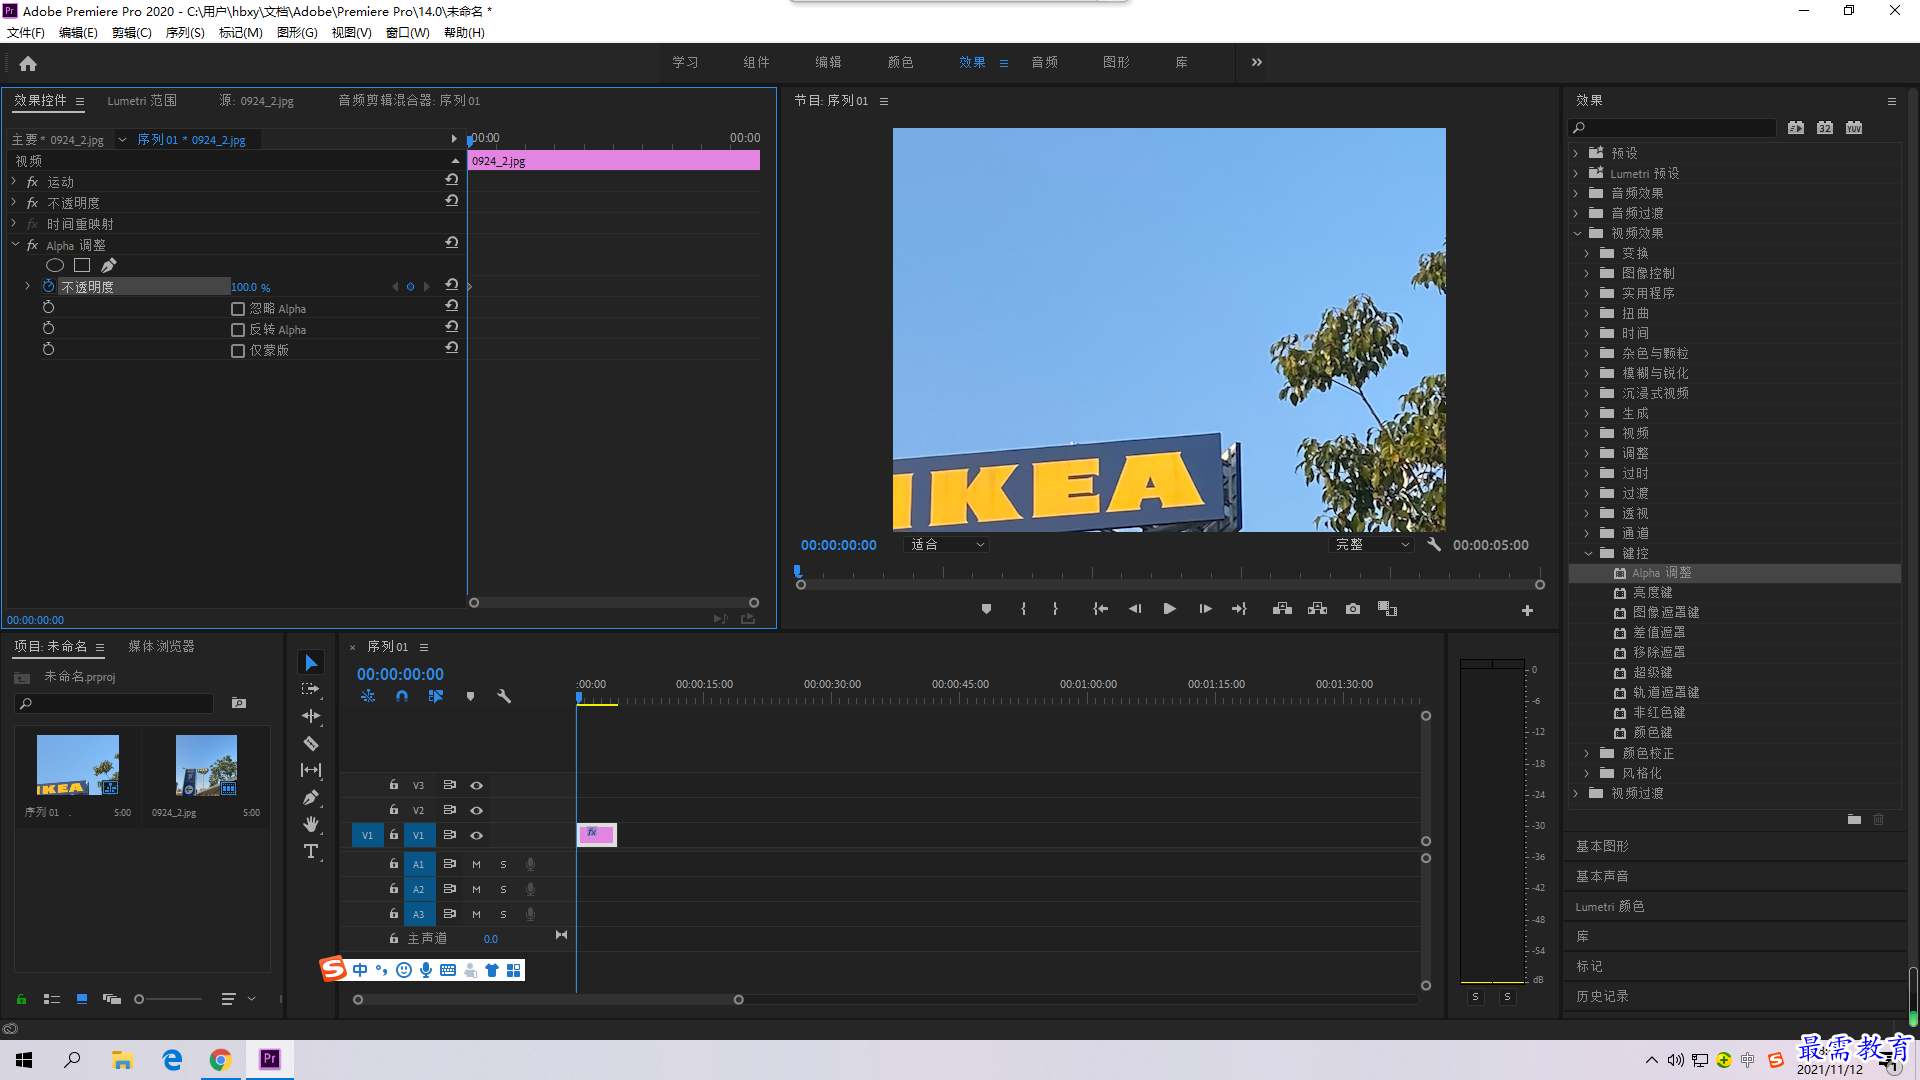Select the clip on track V1
Screen dimensions: 1920x1080
coord(597,835)
